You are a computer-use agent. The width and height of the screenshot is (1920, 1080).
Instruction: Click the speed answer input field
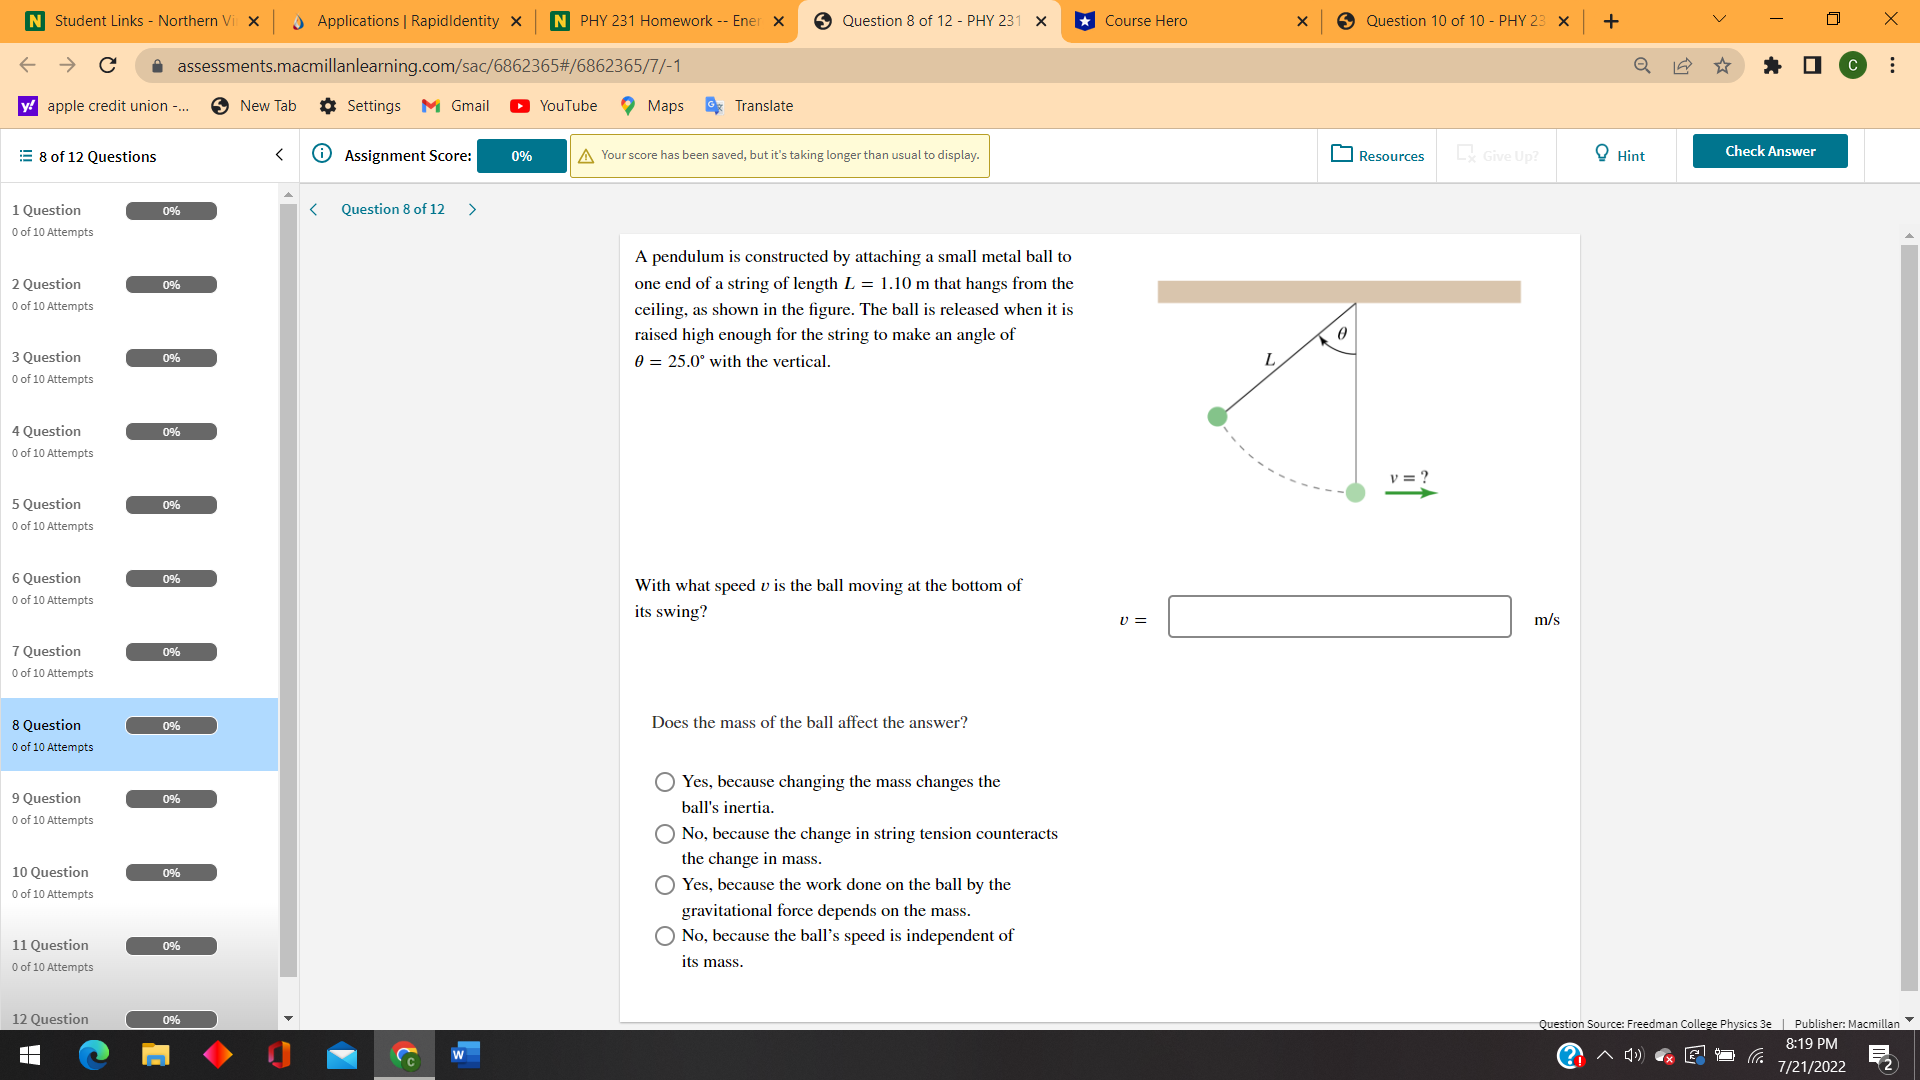(1339, 616)
